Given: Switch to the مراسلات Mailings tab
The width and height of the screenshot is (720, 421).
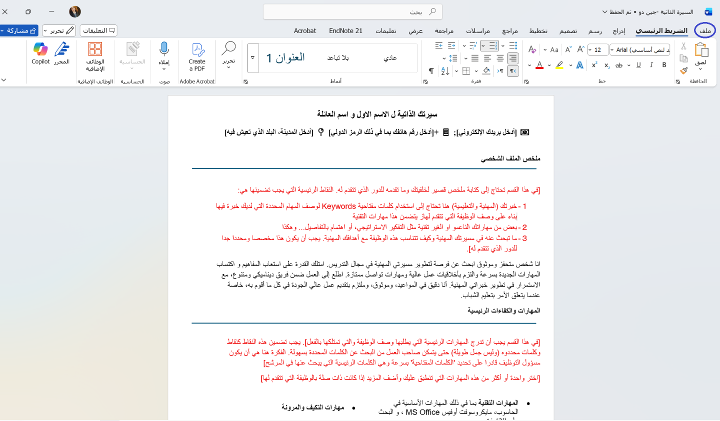Looking at the screenshot, I should click(478, 31).
